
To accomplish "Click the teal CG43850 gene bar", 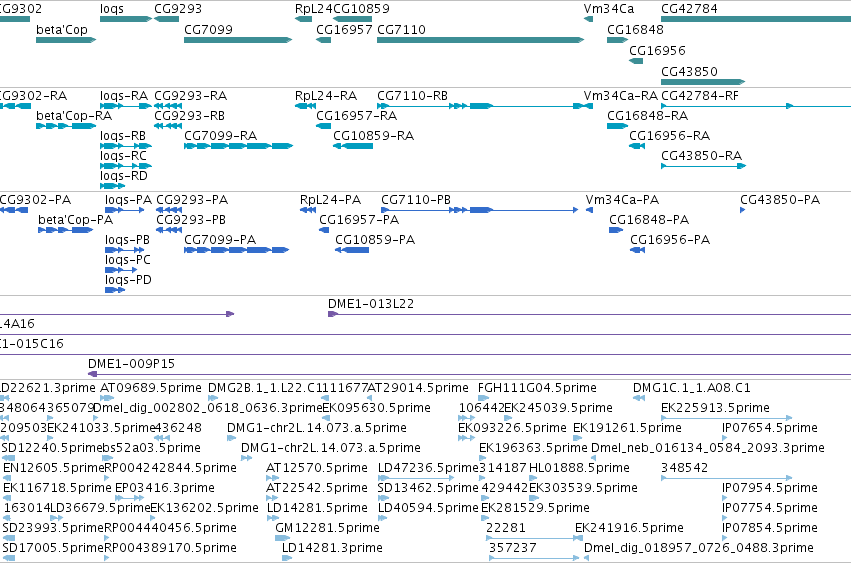I will (x=703, y=82).
